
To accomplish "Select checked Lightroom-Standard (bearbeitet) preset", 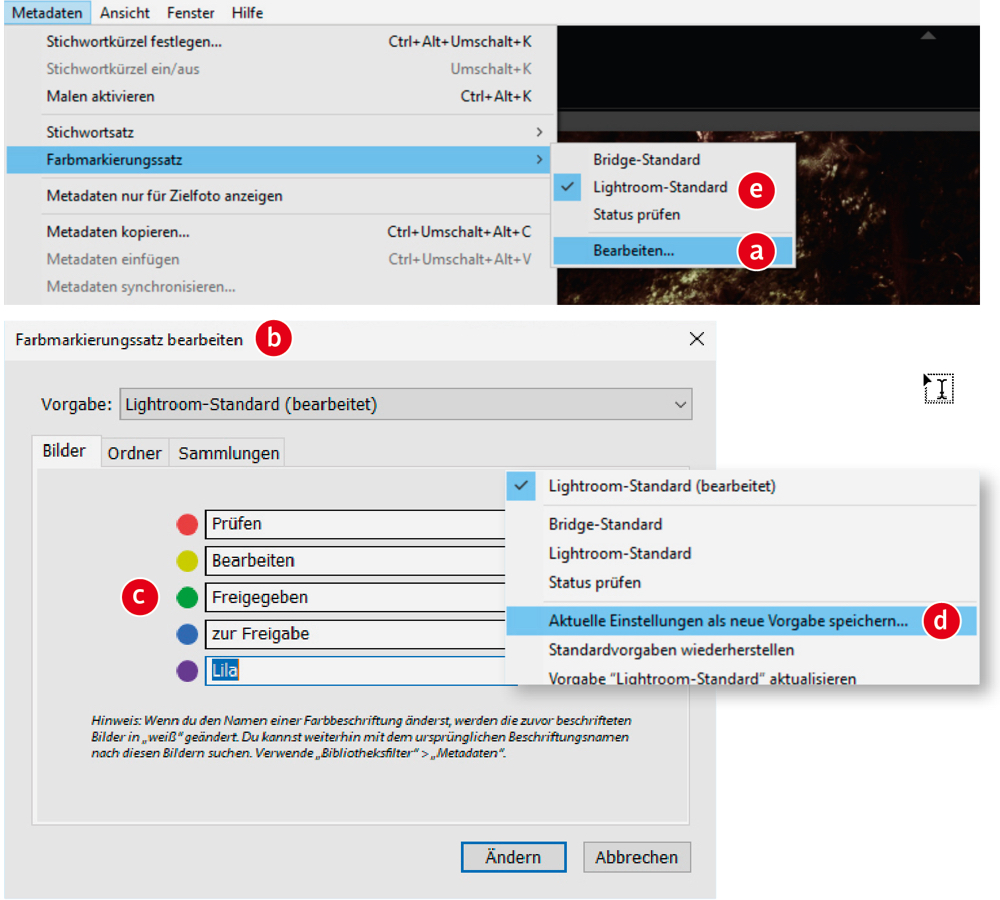I will click(x=742, y=486).
